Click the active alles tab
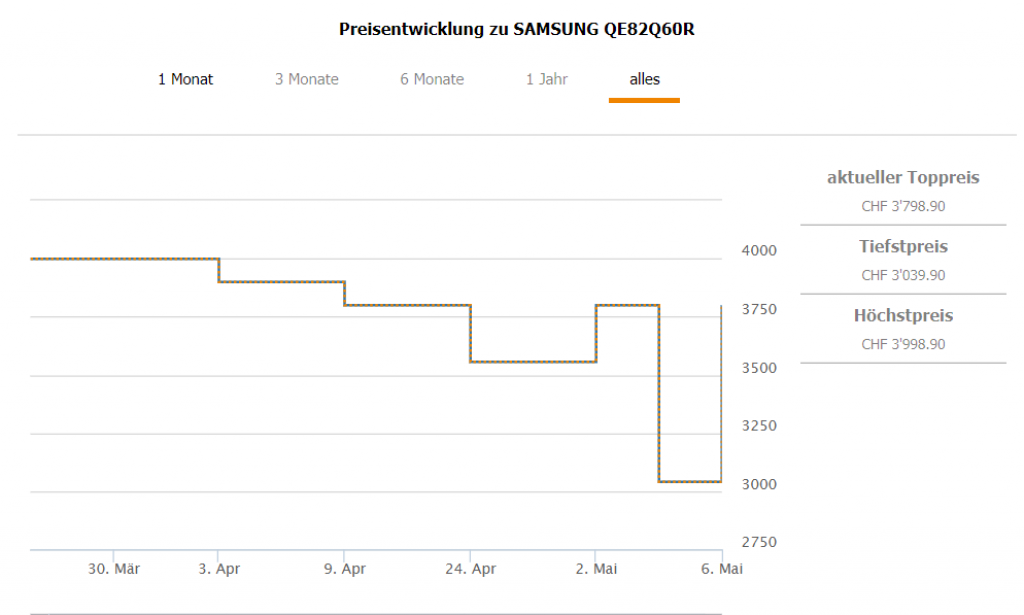 [x=644, y=79]
